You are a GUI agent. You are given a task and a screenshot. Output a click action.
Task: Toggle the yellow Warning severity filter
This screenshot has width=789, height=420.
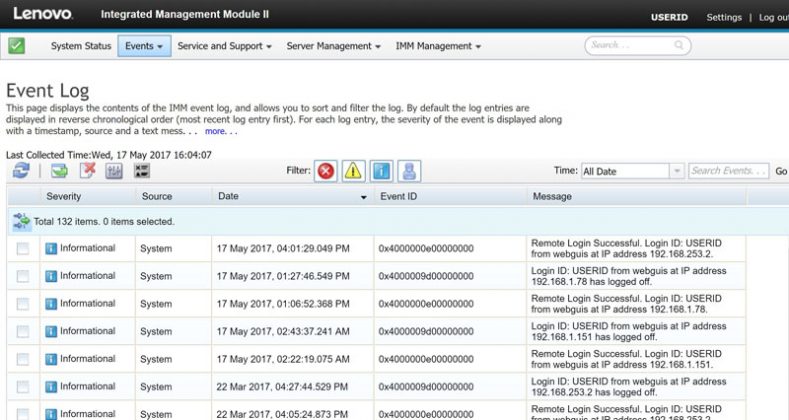[x=354, y=171]
